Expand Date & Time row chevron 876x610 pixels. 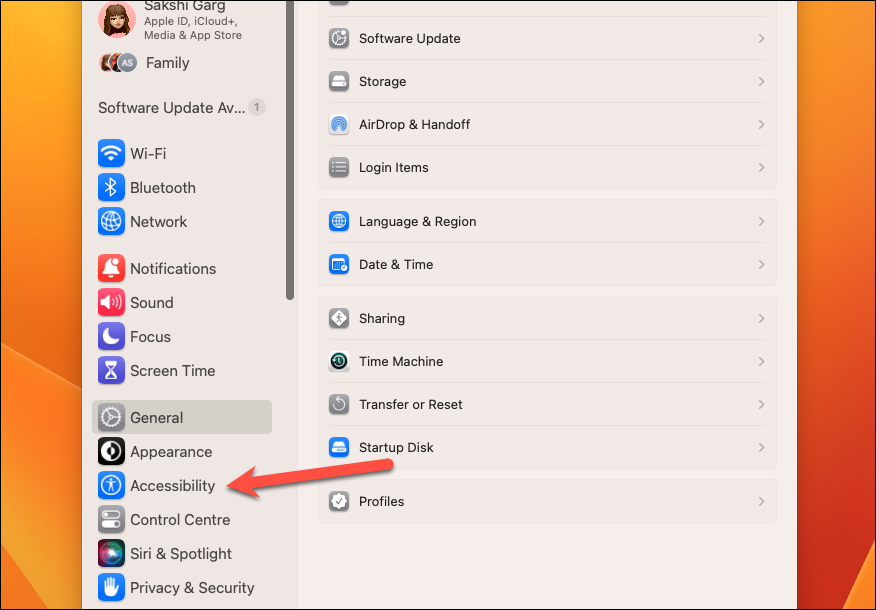pos(761,265)
